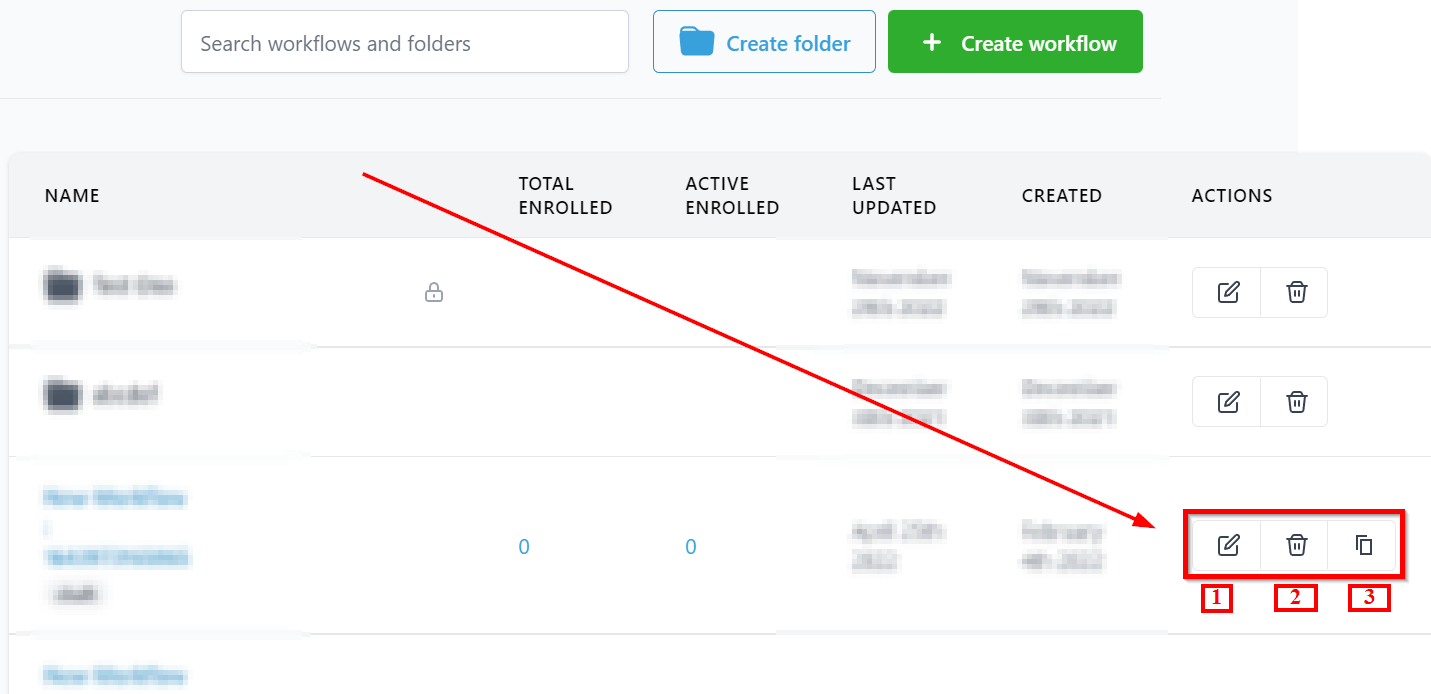The height and width of the screenshot is (694, 1431).
Task: Click the lock icon in first row
Action: coord(434,293)
